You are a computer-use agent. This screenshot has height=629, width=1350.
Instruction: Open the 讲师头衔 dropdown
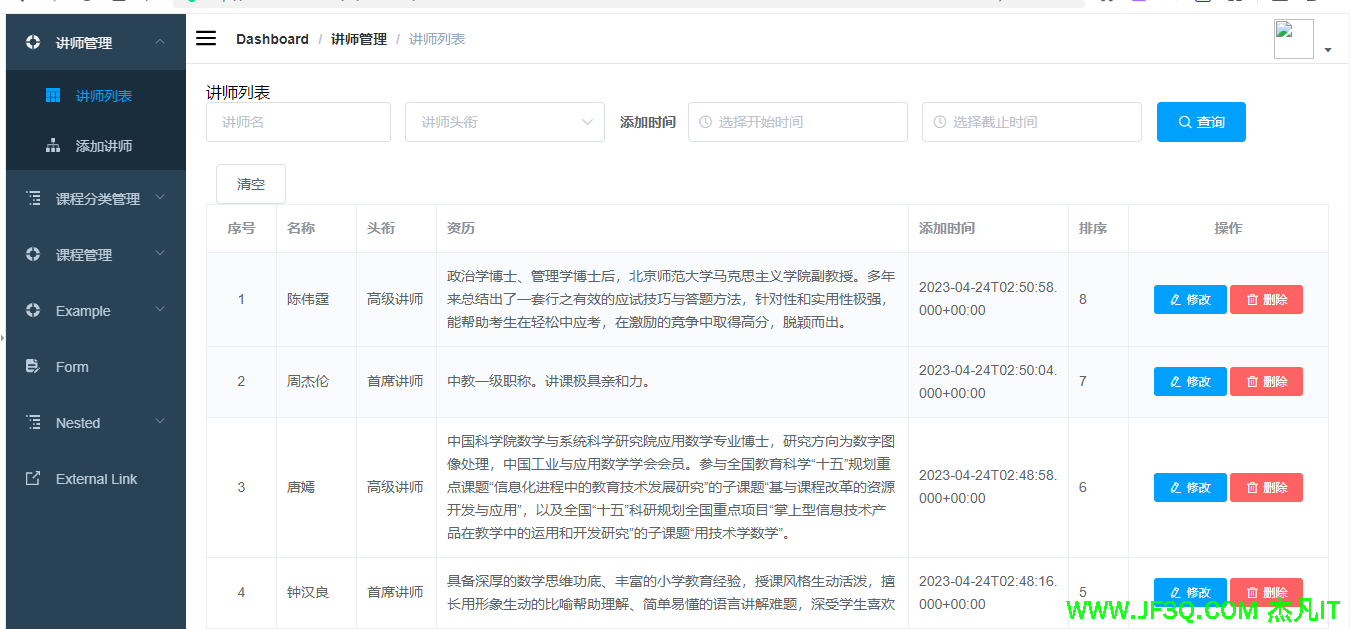pos(504,122)
